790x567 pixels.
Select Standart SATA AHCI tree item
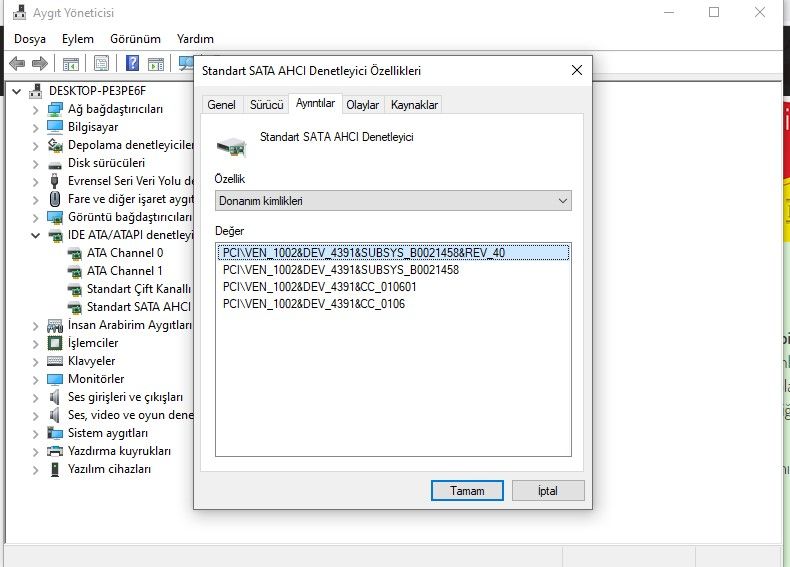[x=139, y=307]
